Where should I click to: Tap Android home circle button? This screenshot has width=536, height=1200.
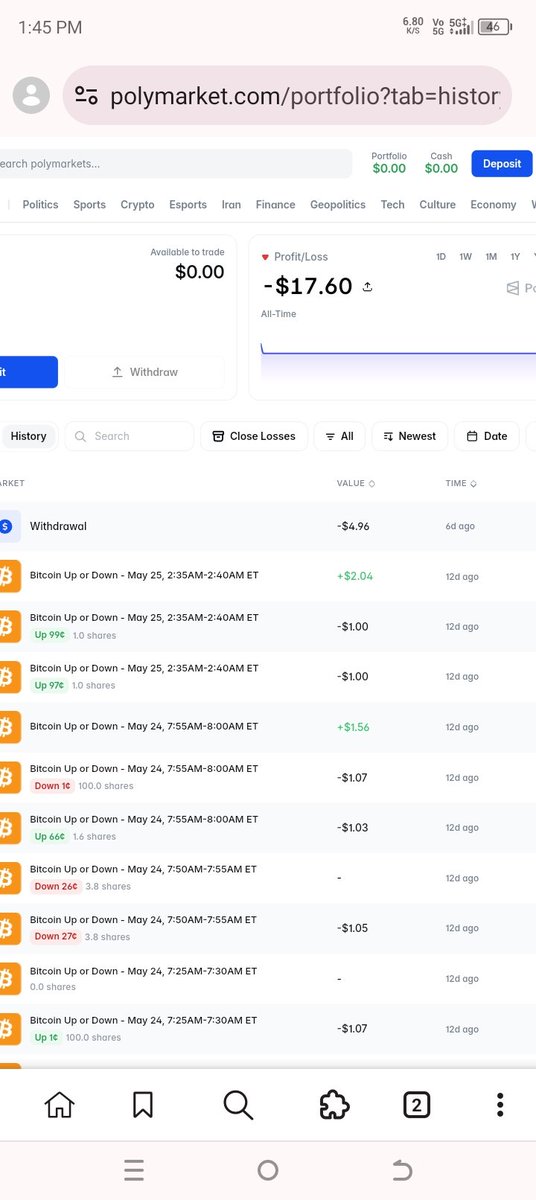pyautogui.click(x=268, y=1170)
